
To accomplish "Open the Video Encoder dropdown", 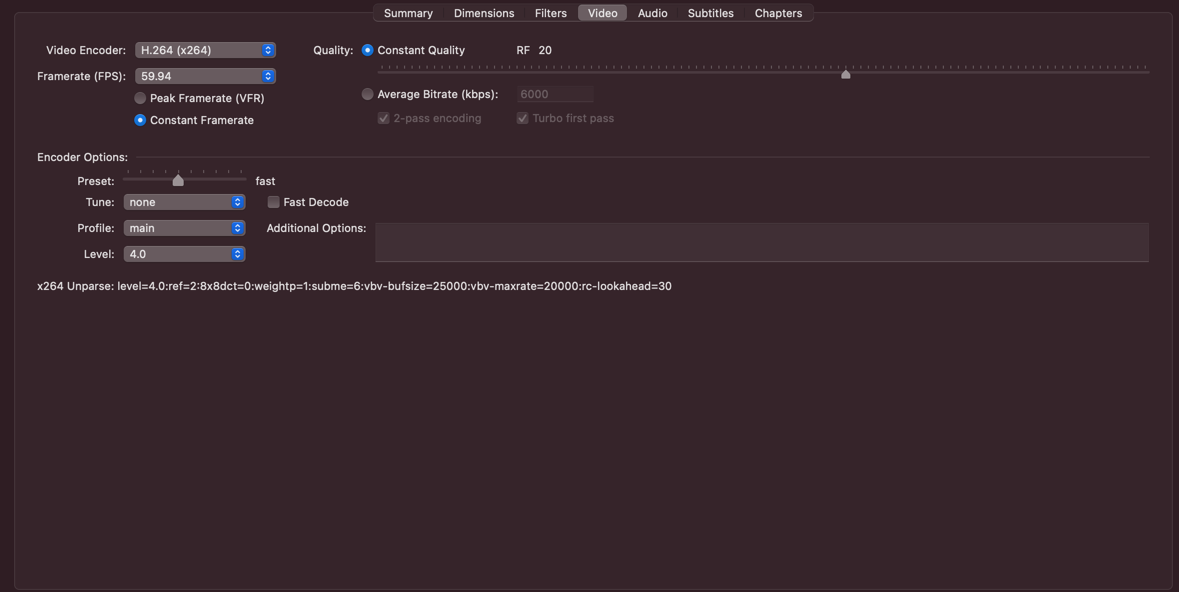I will [x=205, y=49].
